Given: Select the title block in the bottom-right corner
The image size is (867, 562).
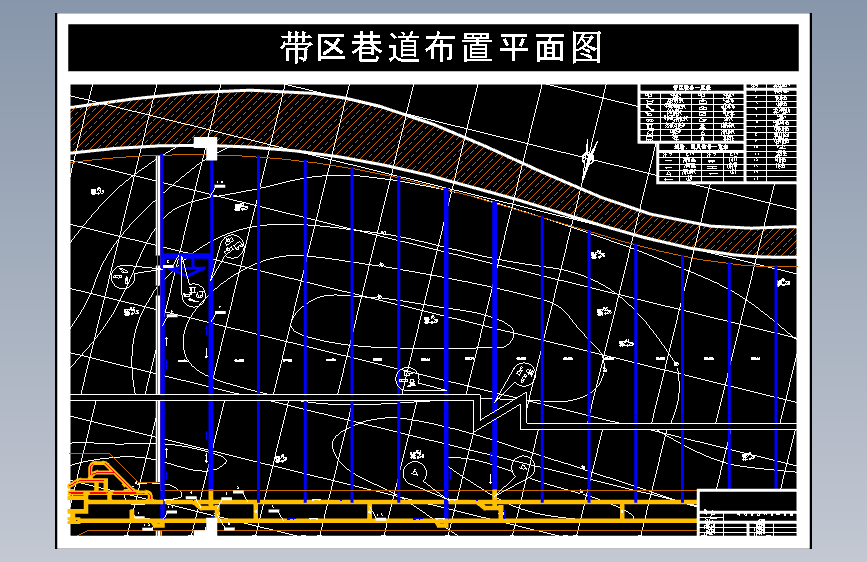Looking at the screenshot, I should click(x=747, y=513).
